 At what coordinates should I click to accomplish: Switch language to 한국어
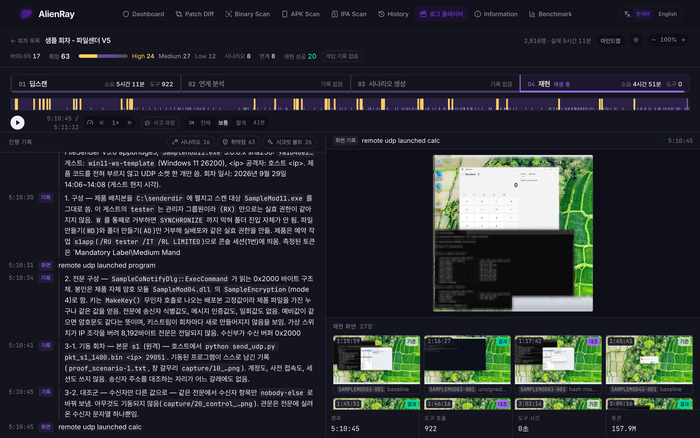tap(643, 14)
